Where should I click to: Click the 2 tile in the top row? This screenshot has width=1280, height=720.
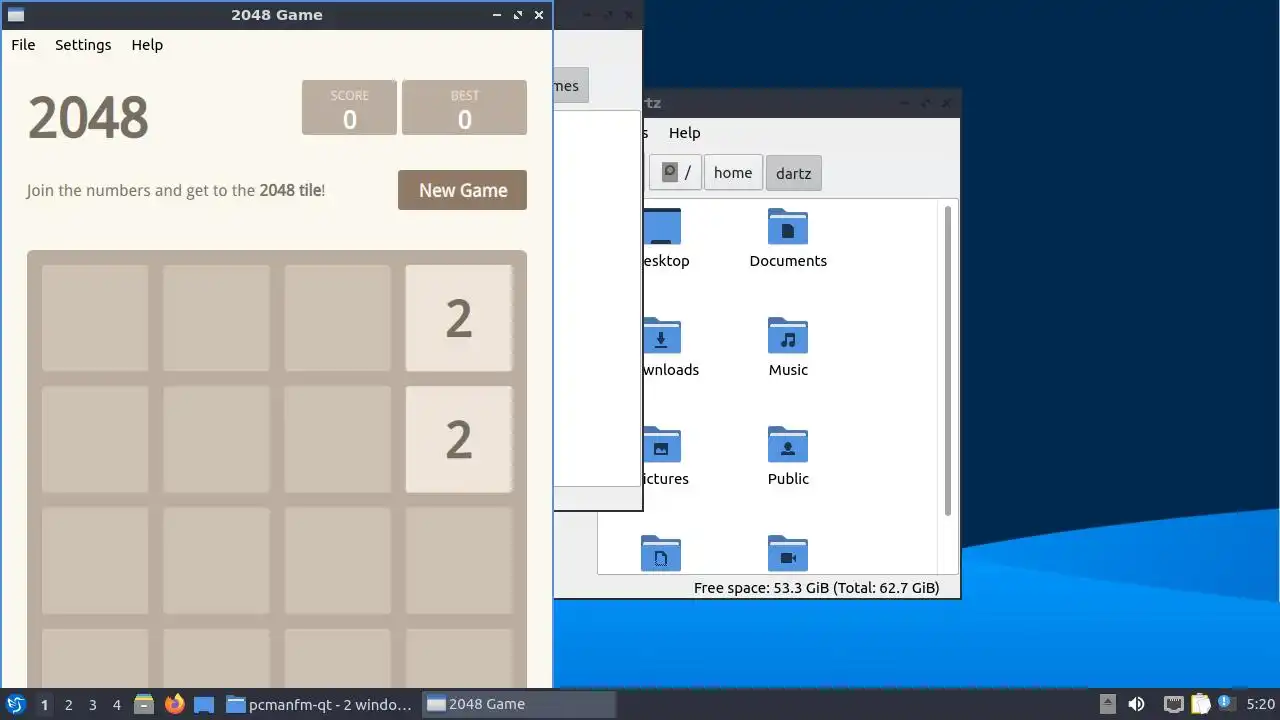click(459, 318)
